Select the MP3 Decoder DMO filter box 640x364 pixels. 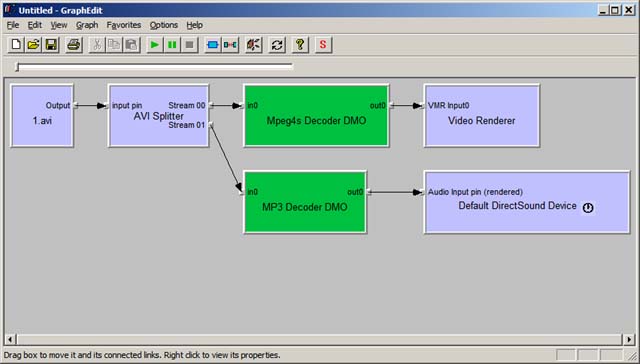305,202
